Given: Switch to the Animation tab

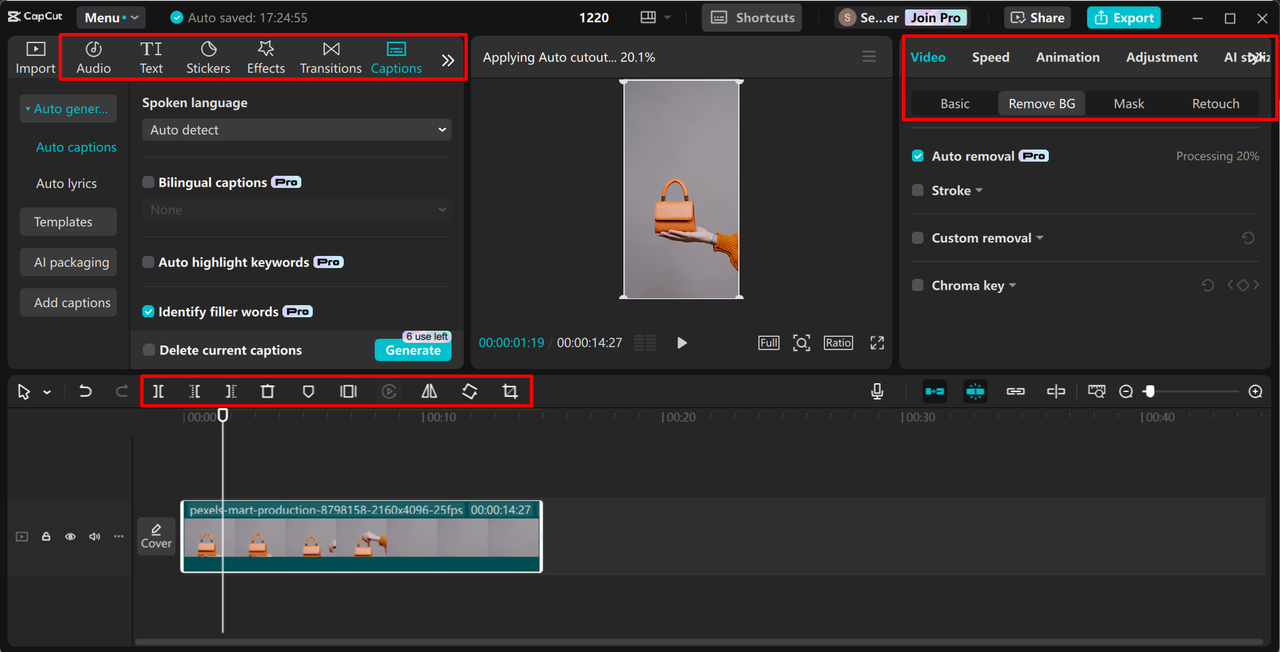Looking at the screenshot, I should point(1067,57).
